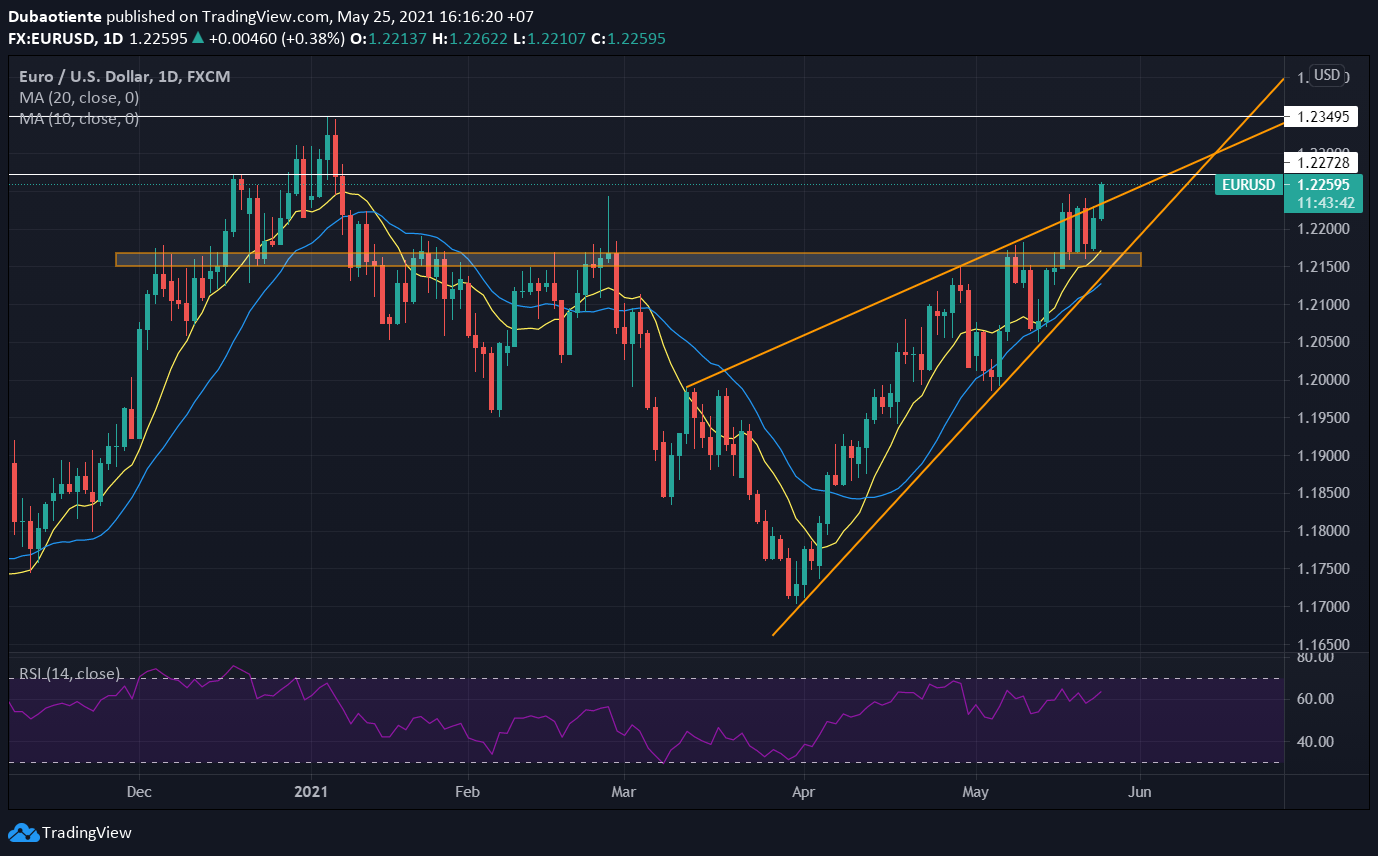1378x856 pixels.
Task: Select the MA (10, close, 0) indicator legend
Action: pyautogui.click(x=79, y=119)
